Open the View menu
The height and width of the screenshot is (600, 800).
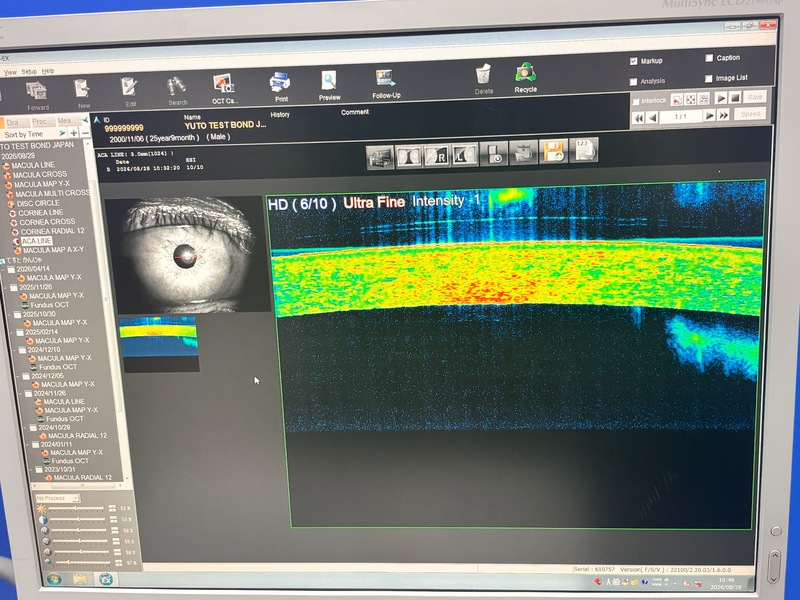point(10,72)
